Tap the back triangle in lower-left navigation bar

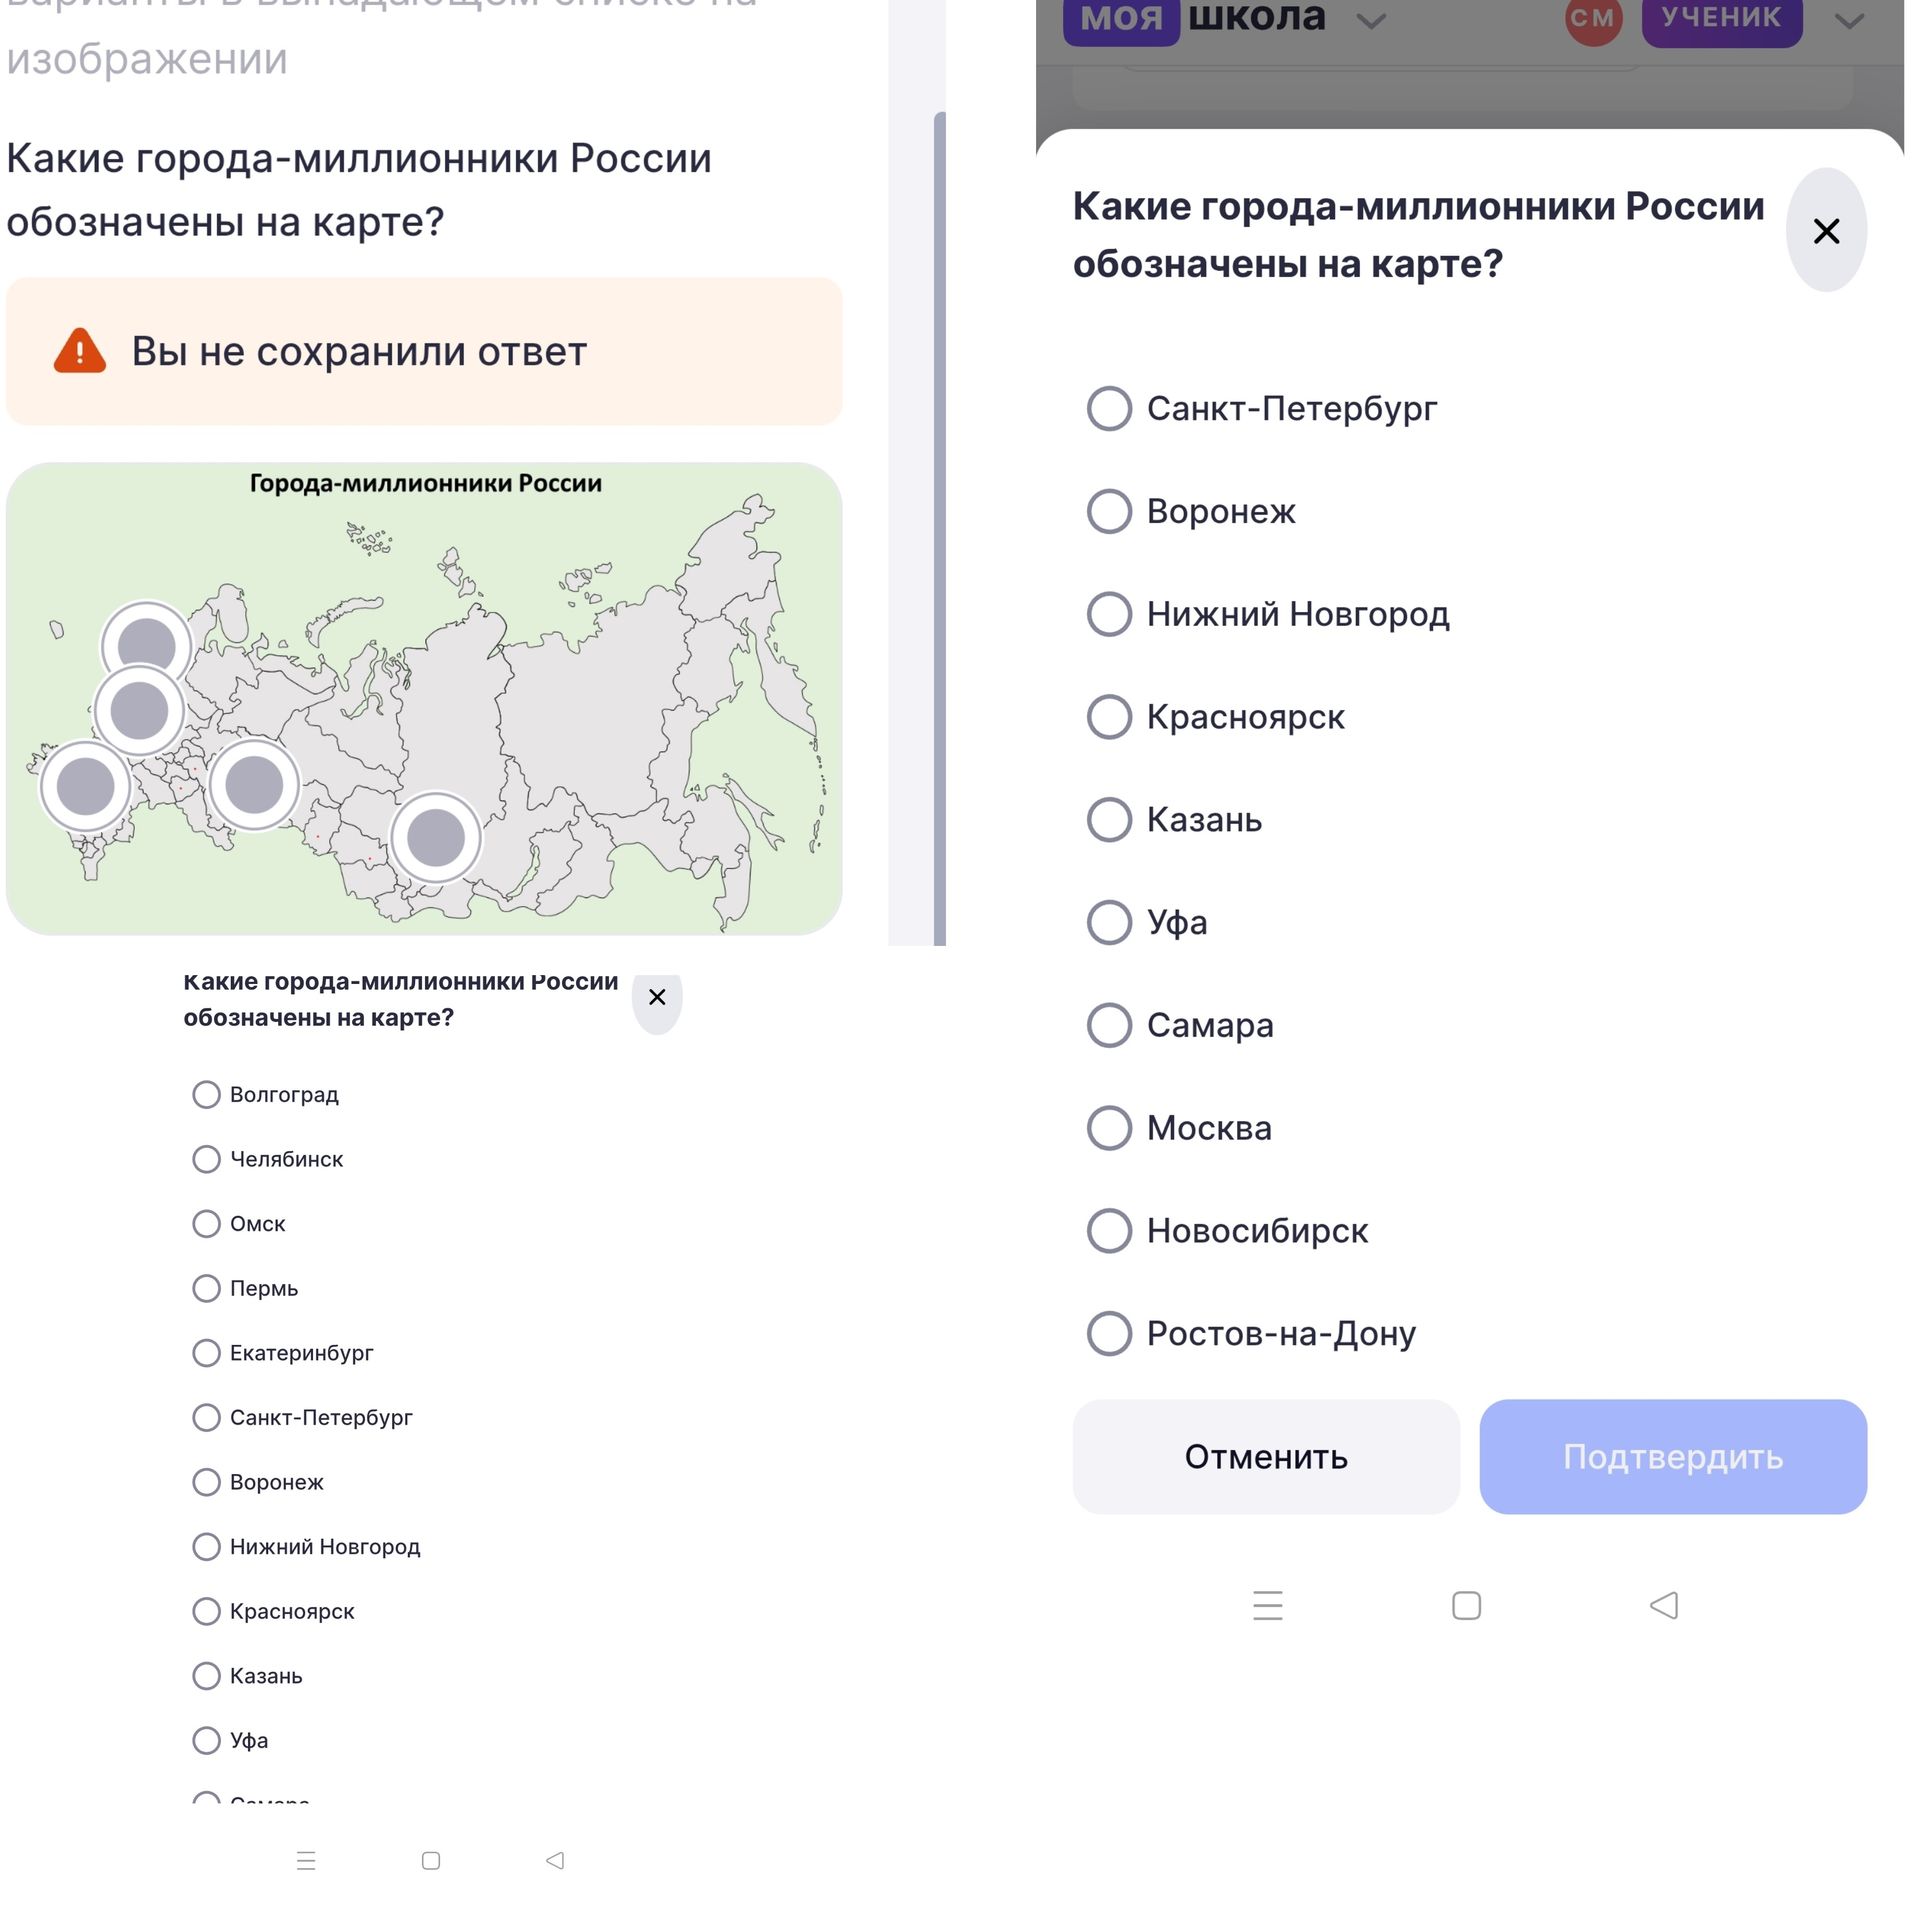click(555, 1860)
